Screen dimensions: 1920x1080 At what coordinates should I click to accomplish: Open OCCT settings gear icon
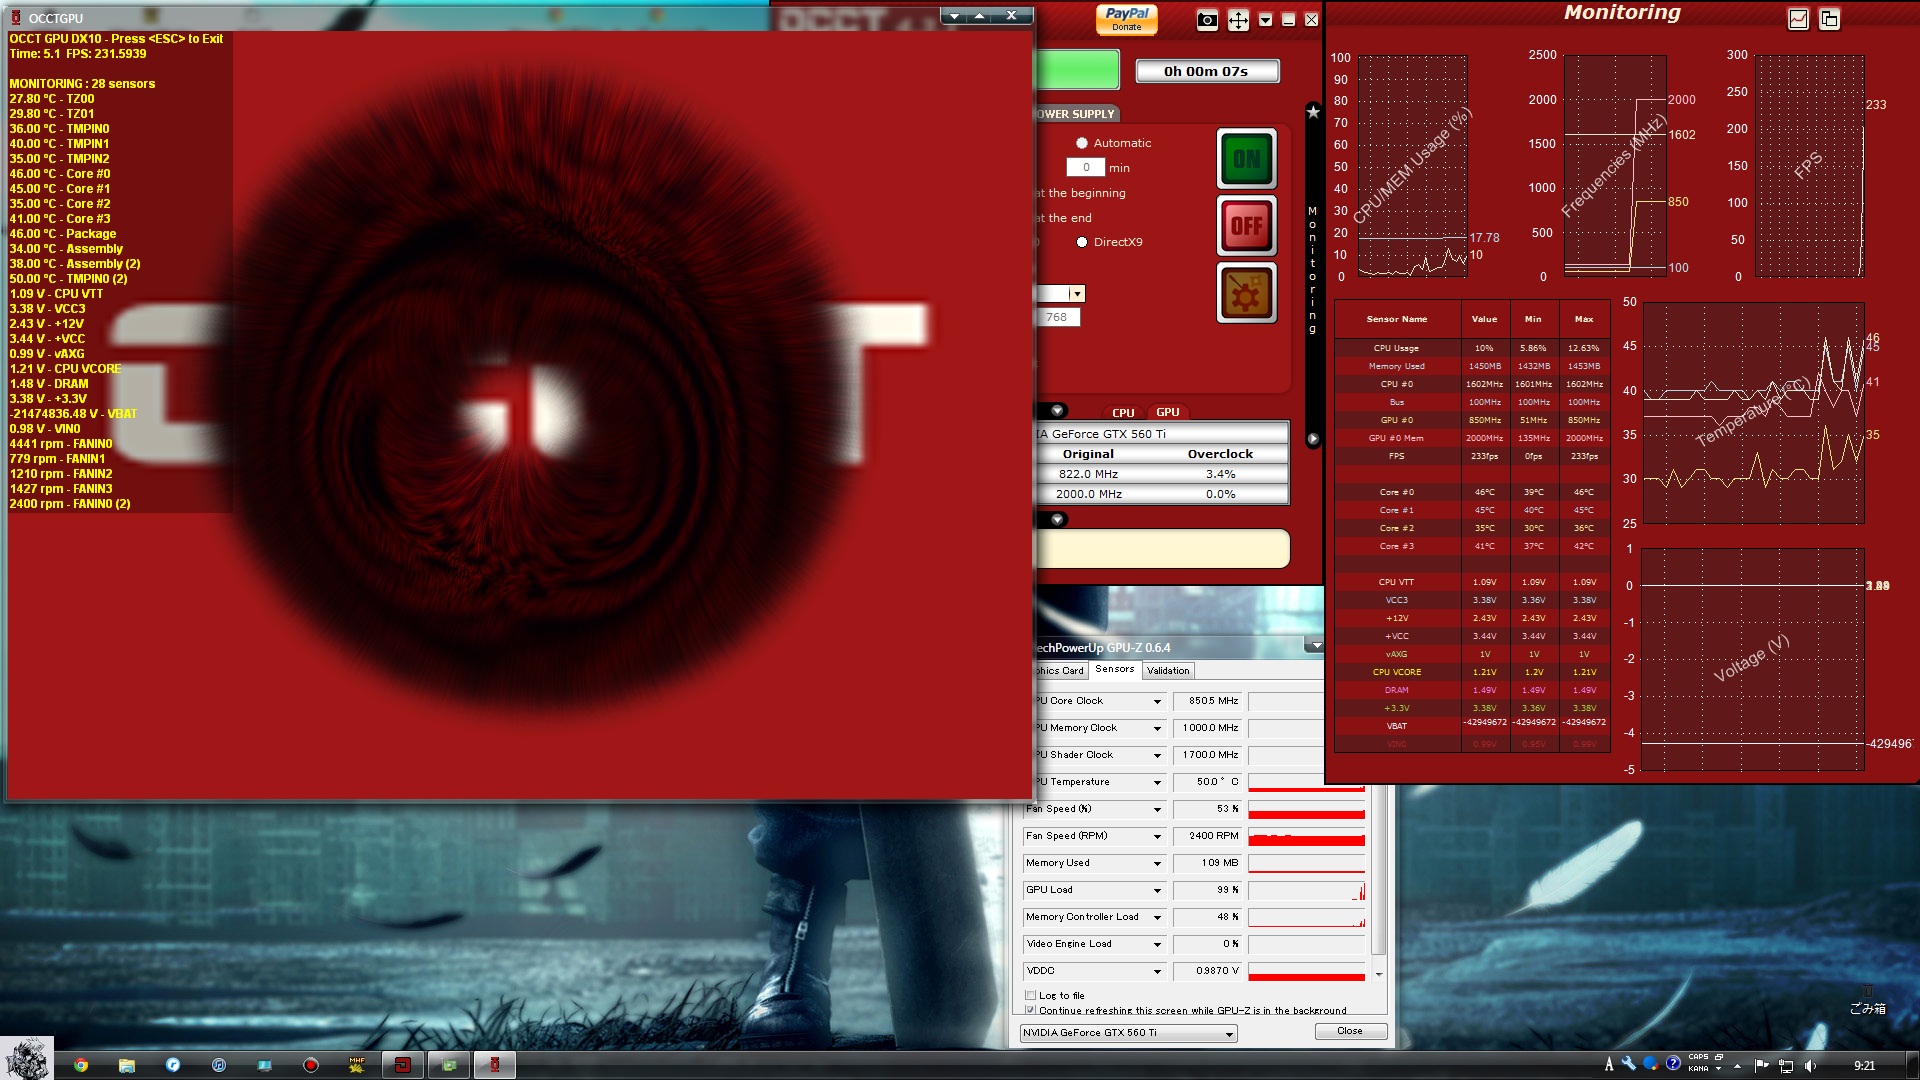(x=1246, y=293)
